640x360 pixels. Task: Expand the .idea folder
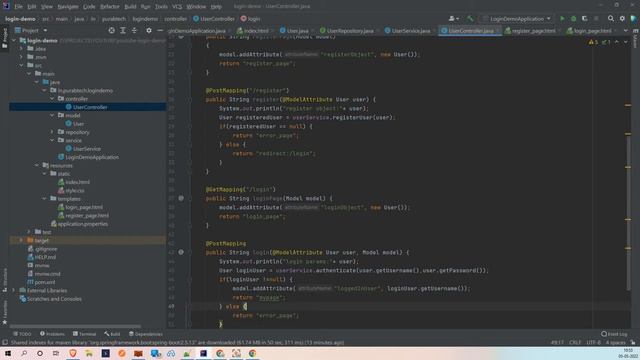[x=21, y=49]
